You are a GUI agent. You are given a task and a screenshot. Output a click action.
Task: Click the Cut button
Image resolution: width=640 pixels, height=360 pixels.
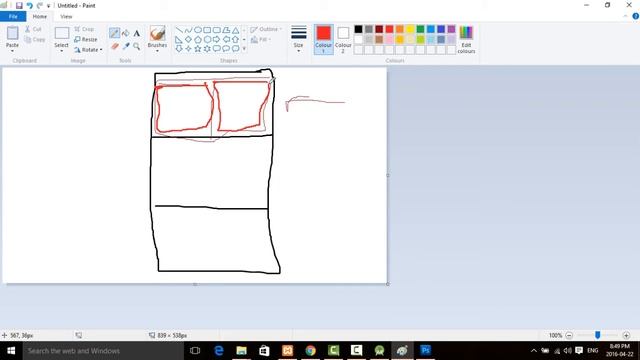click(x=33, y=29)
